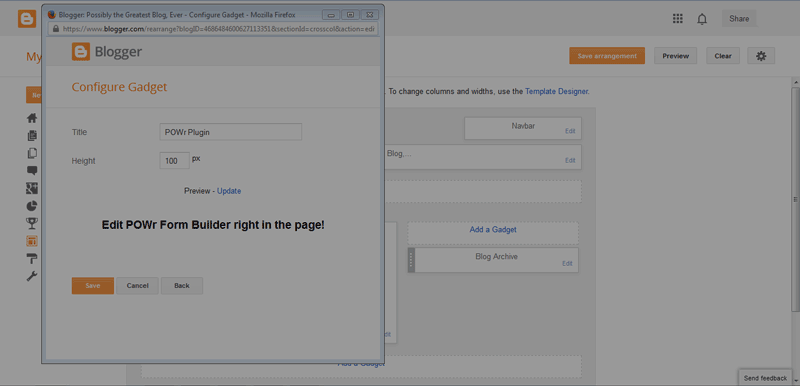Screen dimensions: 800x386
Task: Click the page vertical scrollbar
Action: 795,199
